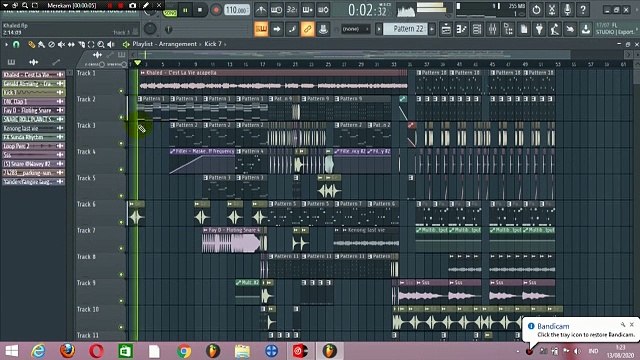This screenshot has width=640, height=360.
Task: Open the plugin plug icon
Action: click(539, 29)
